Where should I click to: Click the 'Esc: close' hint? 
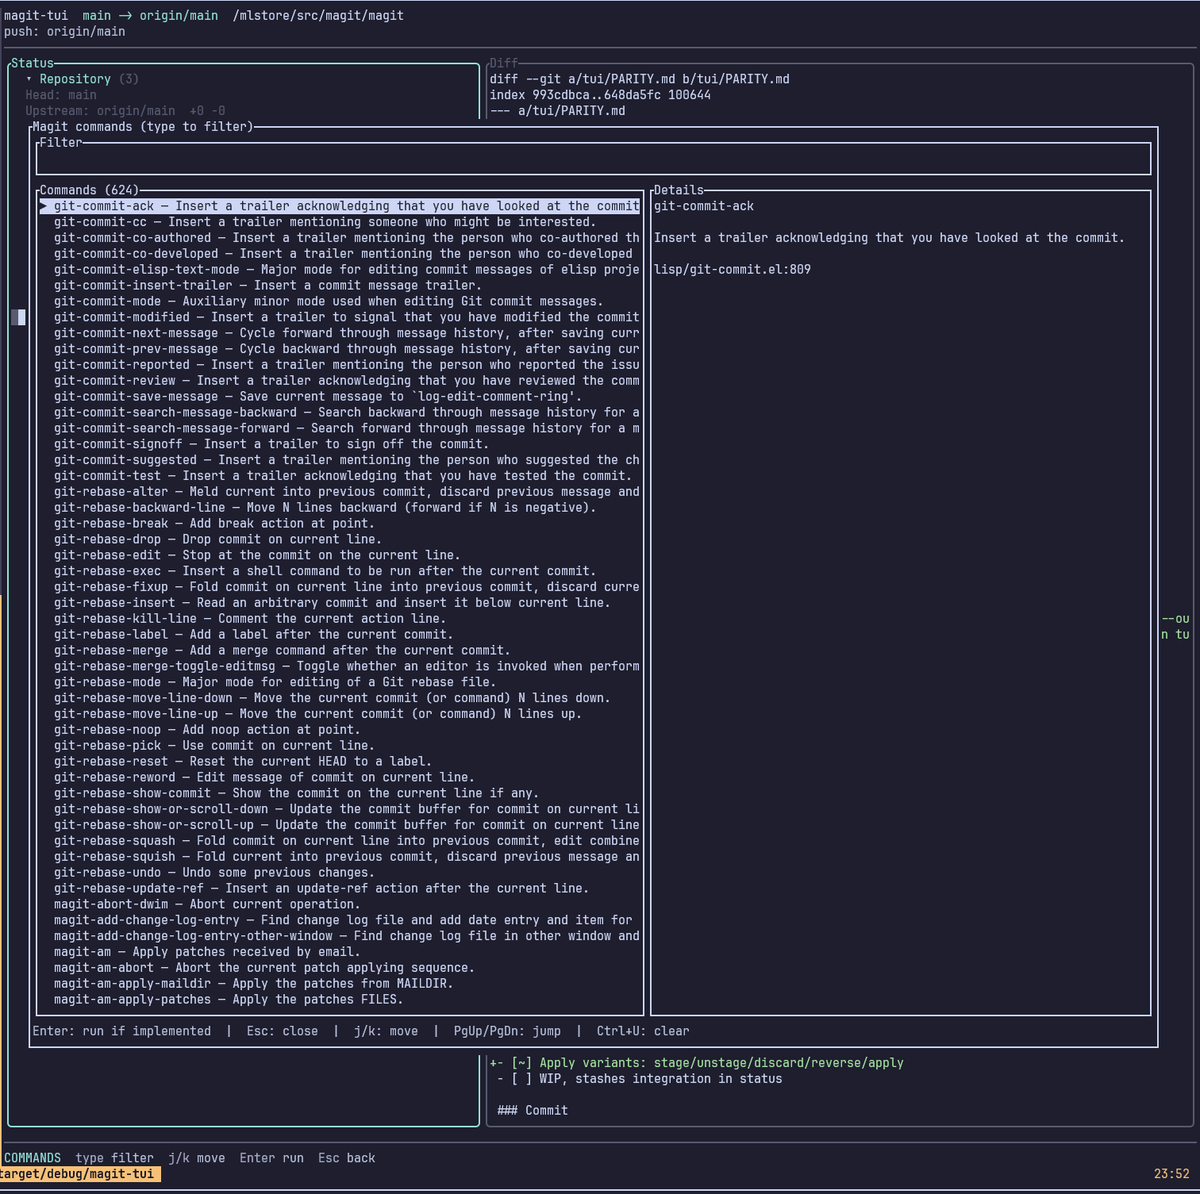[283, 1031]
